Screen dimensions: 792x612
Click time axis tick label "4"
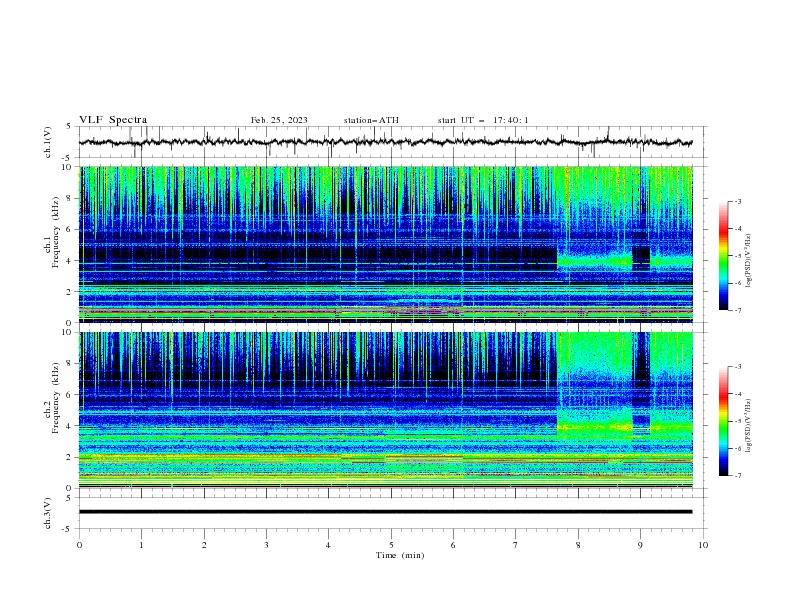328,545
